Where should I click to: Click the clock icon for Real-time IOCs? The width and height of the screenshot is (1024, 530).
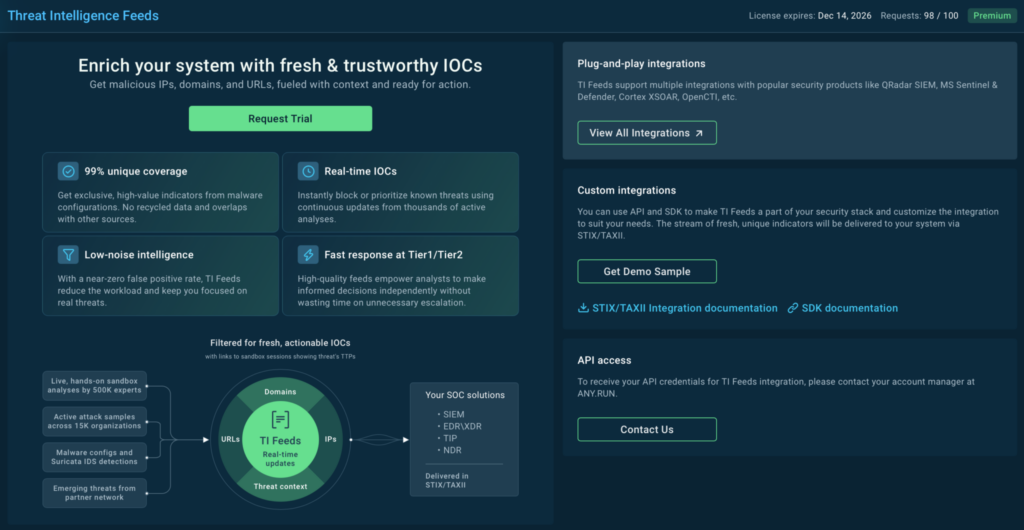tap(308, 171)
